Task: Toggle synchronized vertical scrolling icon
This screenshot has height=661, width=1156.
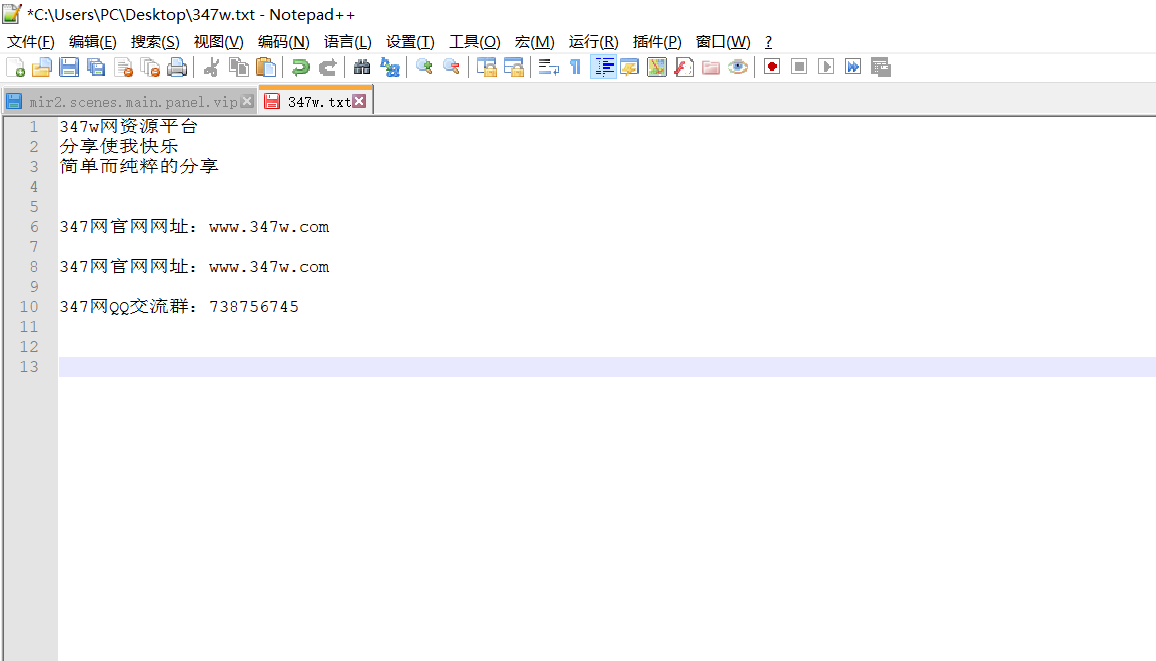Action: coord(487,67)
